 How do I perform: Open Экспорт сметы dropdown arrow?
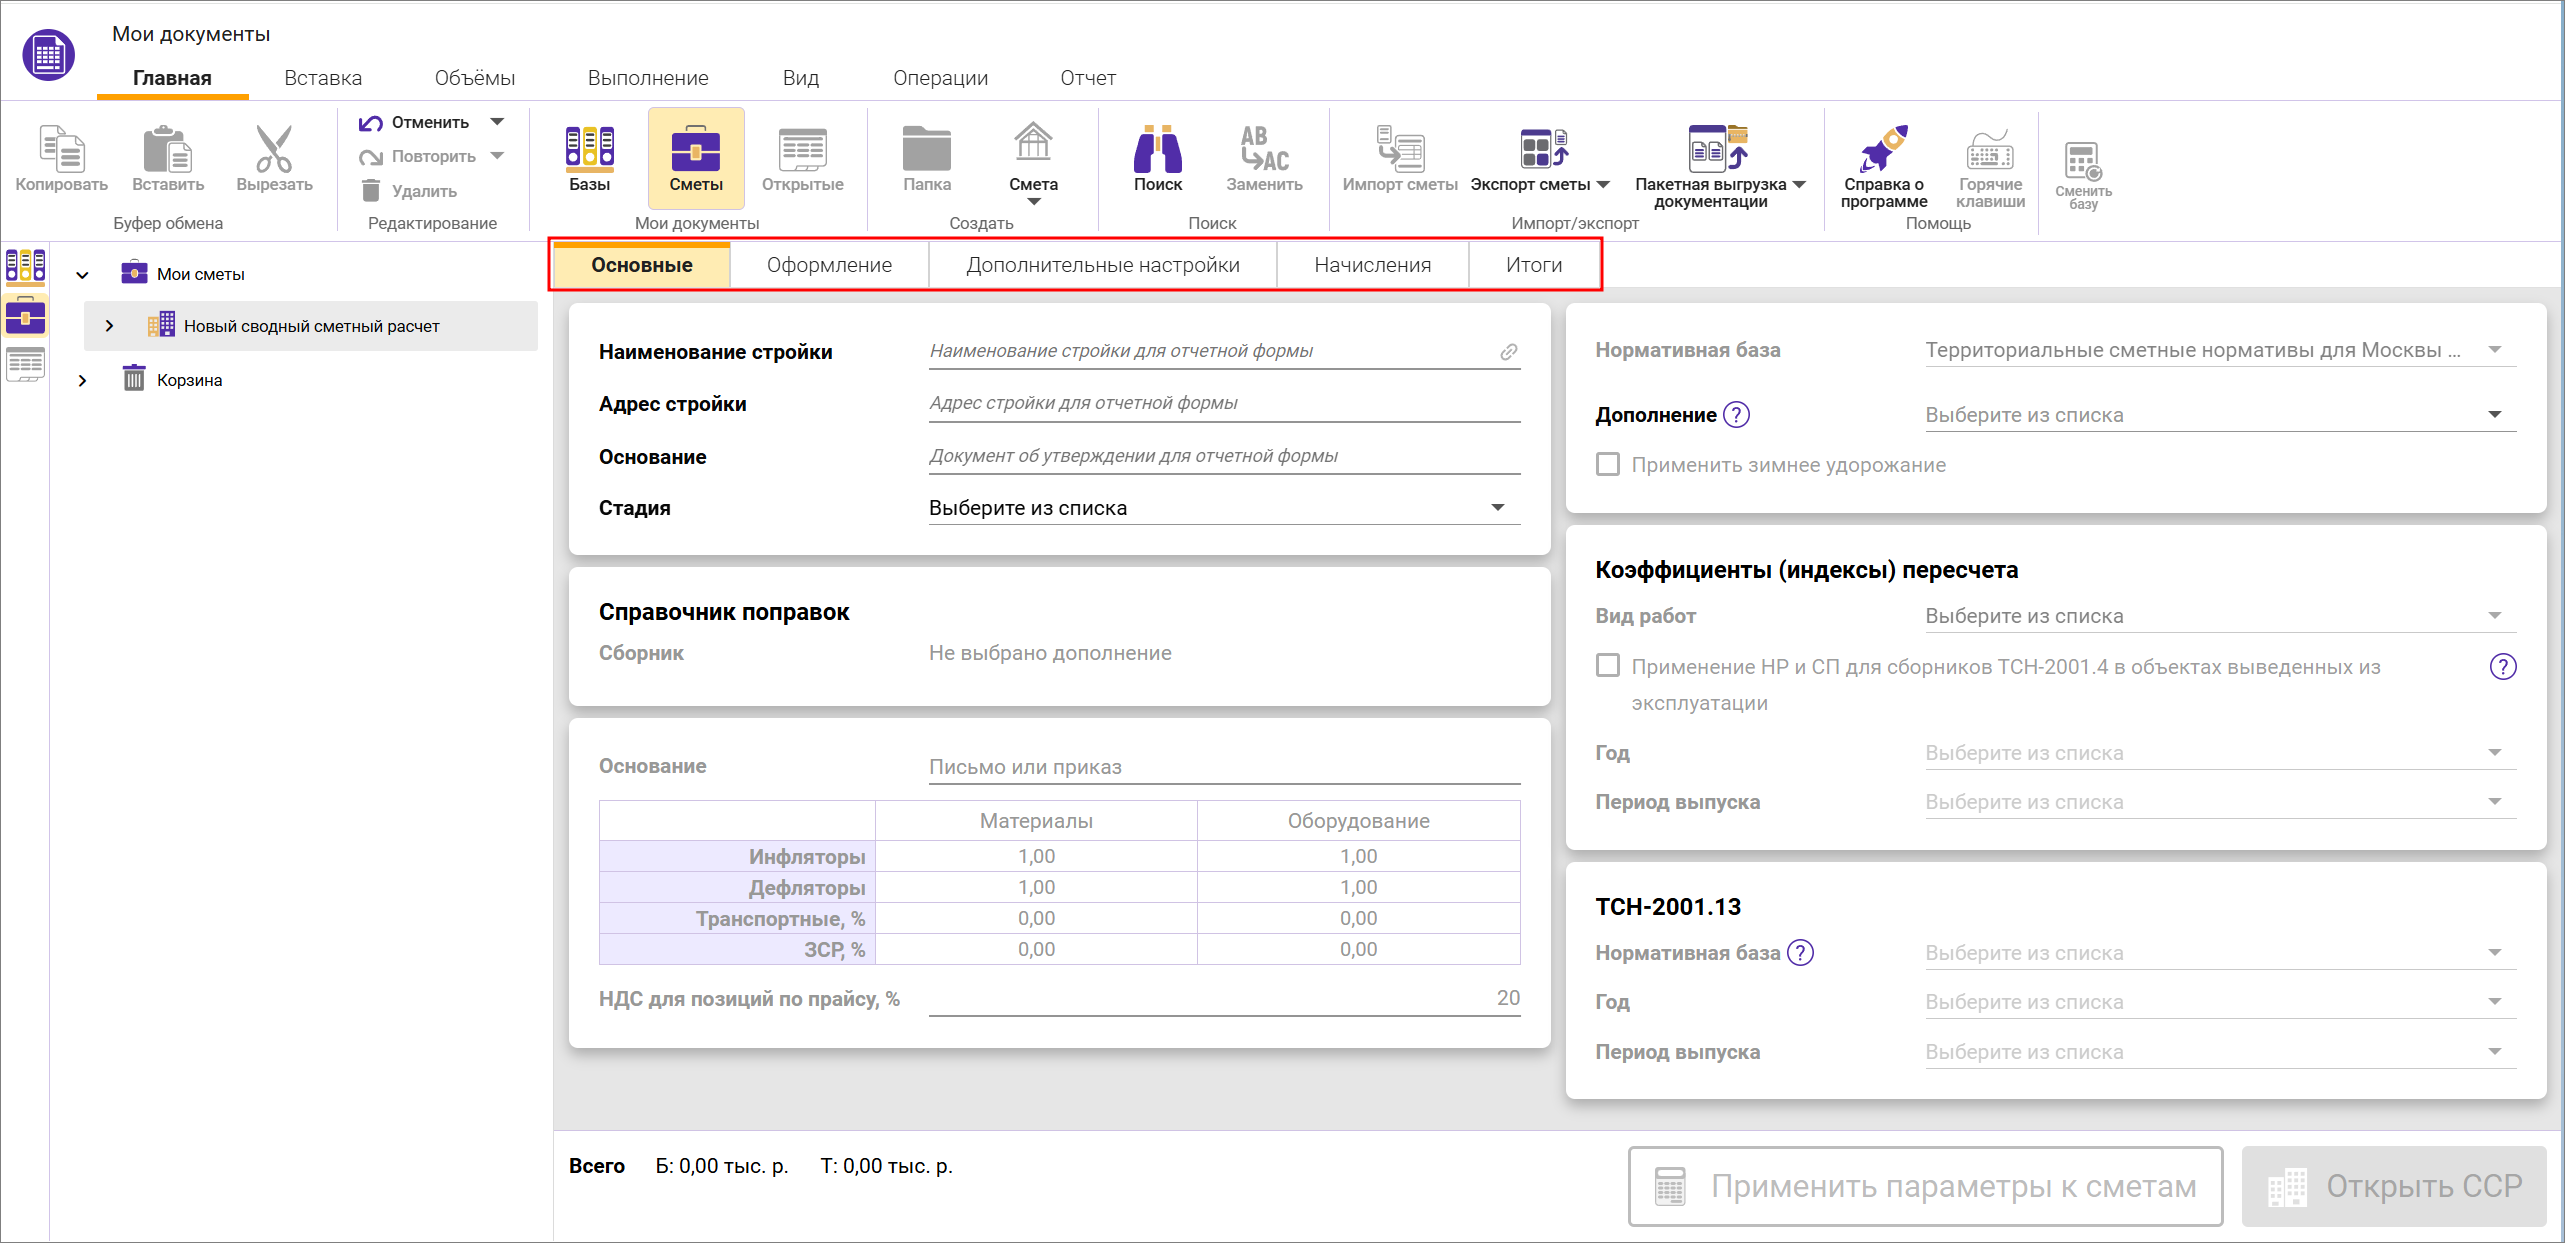click(x=1603, y=185)
